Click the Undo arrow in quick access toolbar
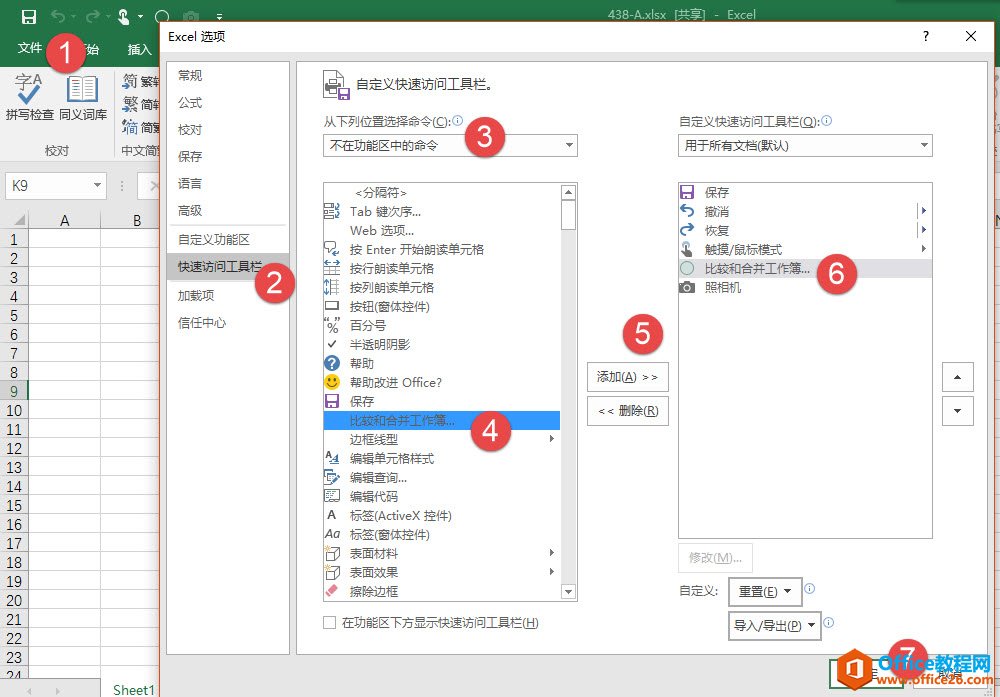 tap(58, 17)
